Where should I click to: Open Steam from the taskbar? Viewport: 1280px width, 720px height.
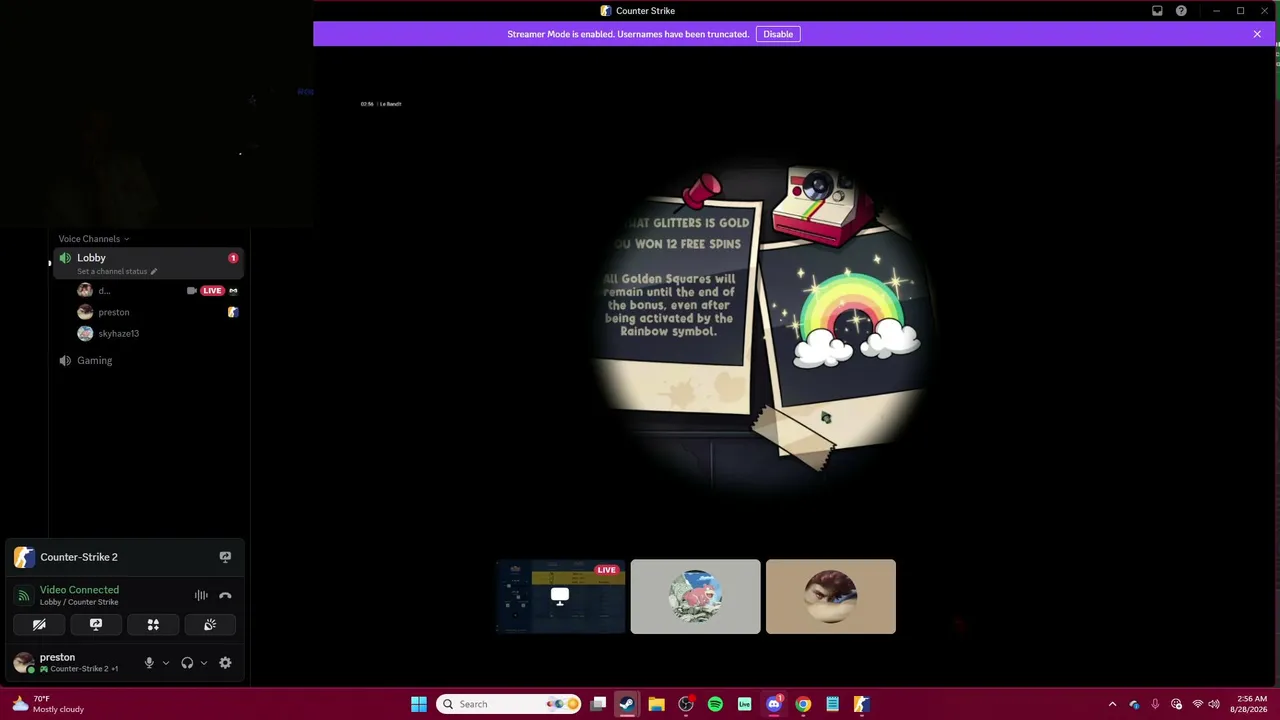(x=627, y=704)
